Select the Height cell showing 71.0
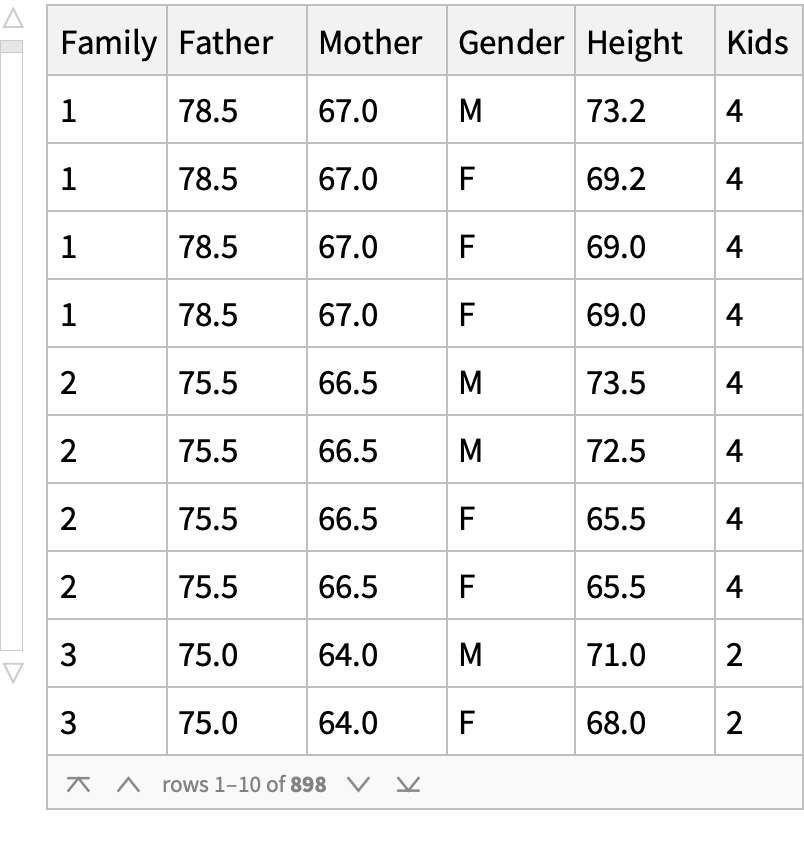The width and height of the screenshot is (804, 852). tap(617, 655)
